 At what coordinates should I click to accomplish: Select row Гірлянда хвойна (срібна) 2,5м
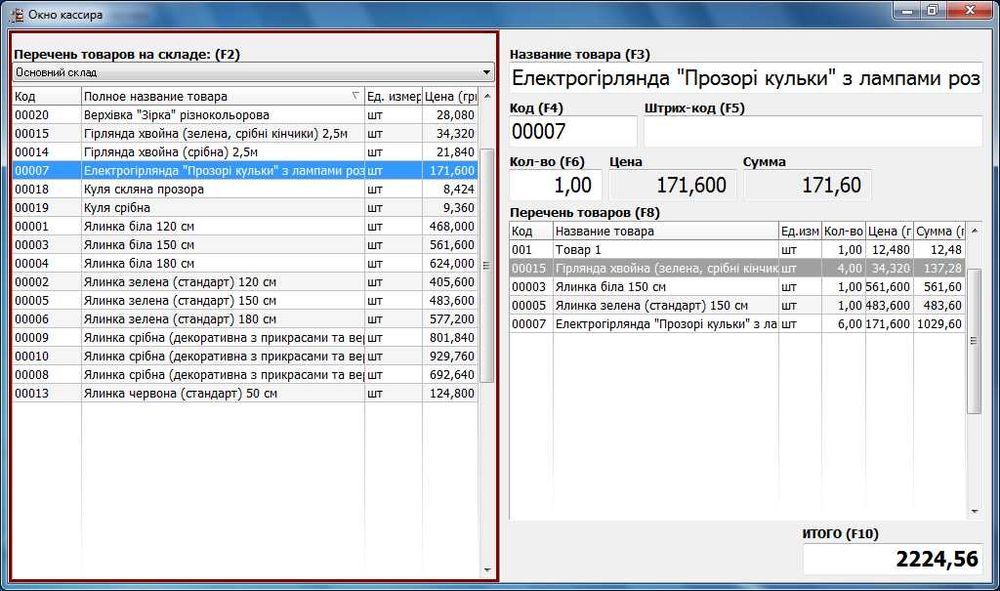[245, 152]
